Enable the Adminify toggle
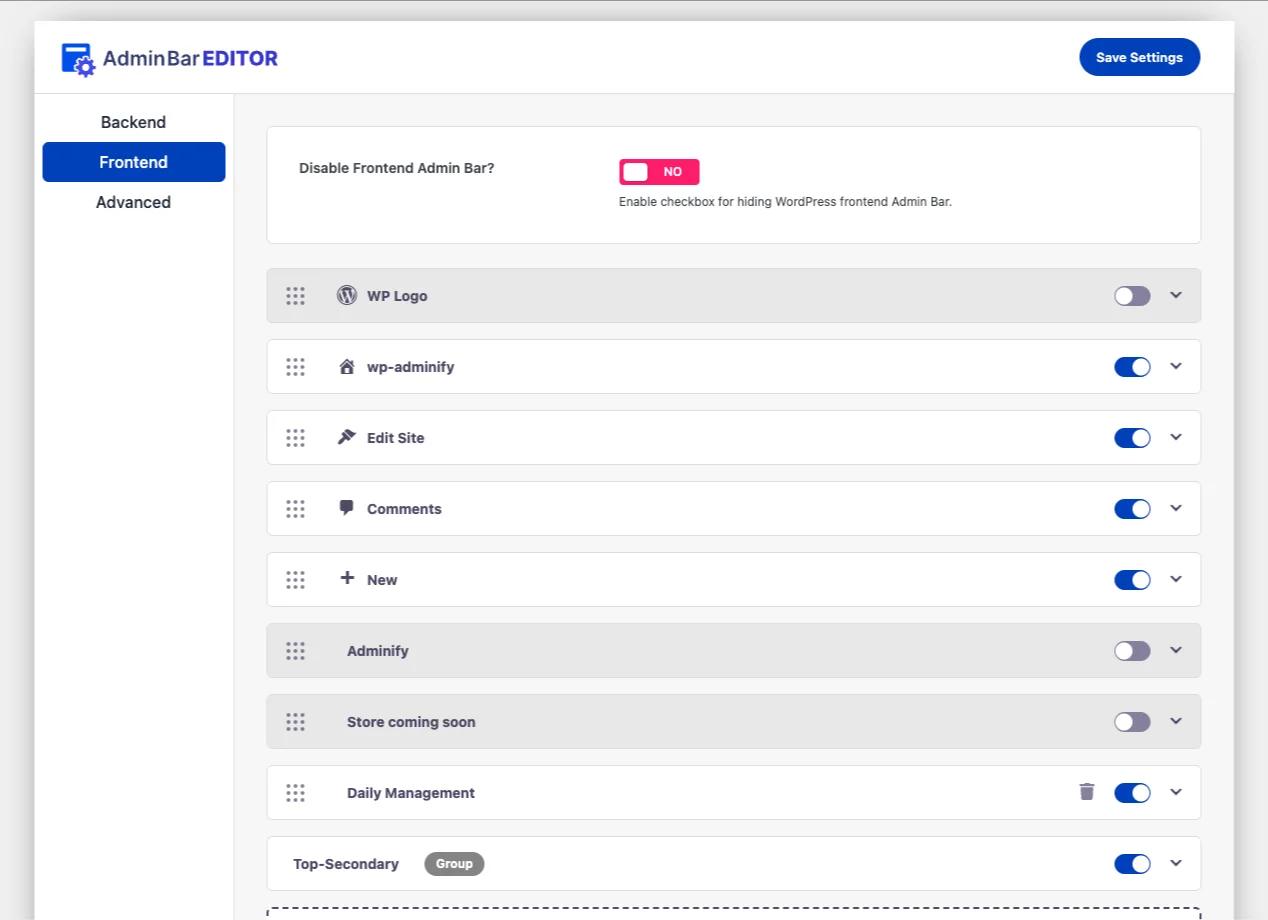Image resolution: width=1268 pixels, height=920 pixels. click(x=1132, y=651)
